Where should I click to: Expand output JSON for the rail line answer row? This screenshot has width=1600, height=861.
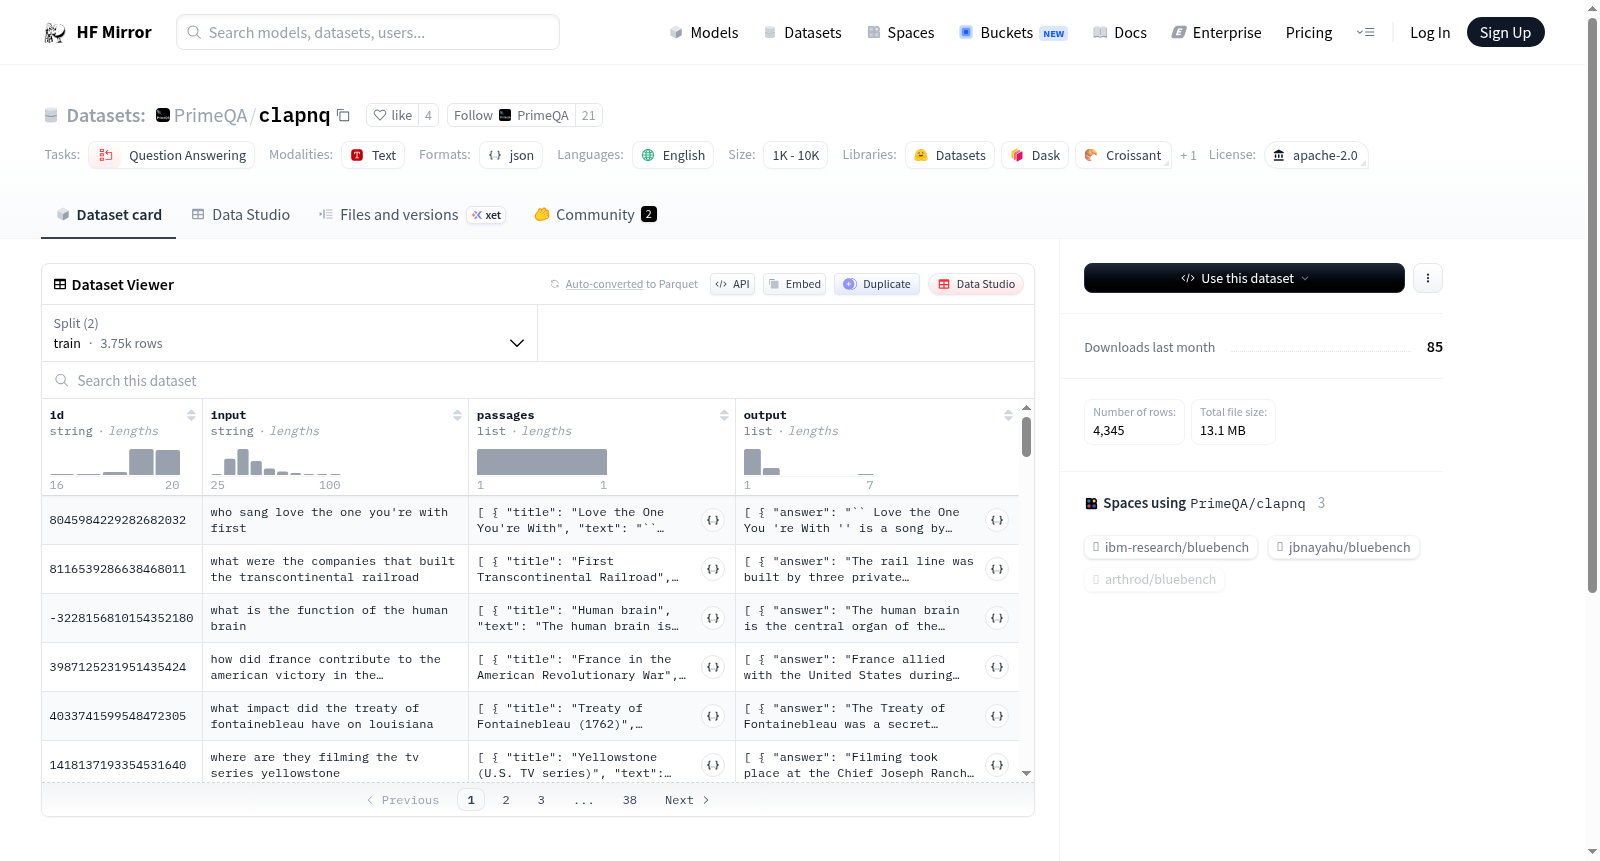click(x=997, y=569)
